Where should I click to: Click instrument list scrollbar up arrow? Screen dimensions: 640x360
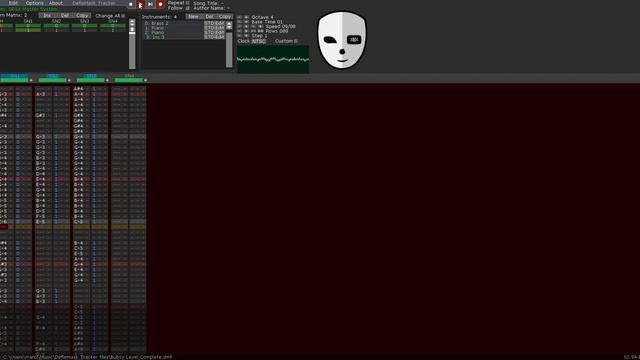[x=229, y=24]
